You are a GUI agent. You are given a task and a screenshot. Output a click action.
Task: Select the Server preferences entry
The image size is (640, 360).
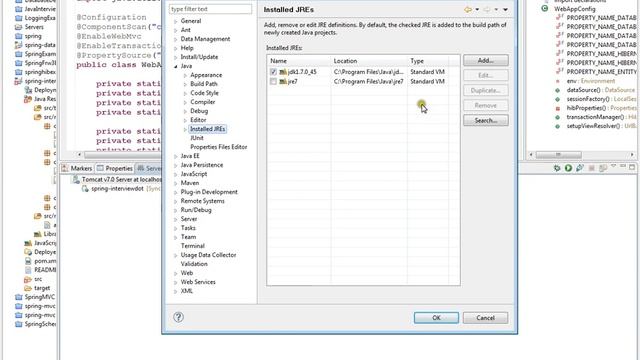[x=189, y=219]
